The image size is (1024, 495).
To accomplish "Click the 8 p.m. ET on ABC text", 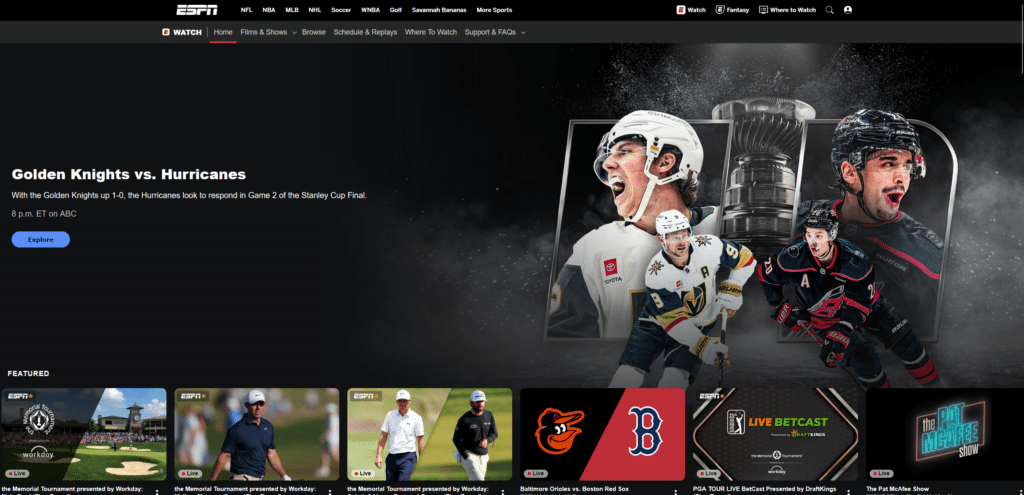I will coord(44,214).
